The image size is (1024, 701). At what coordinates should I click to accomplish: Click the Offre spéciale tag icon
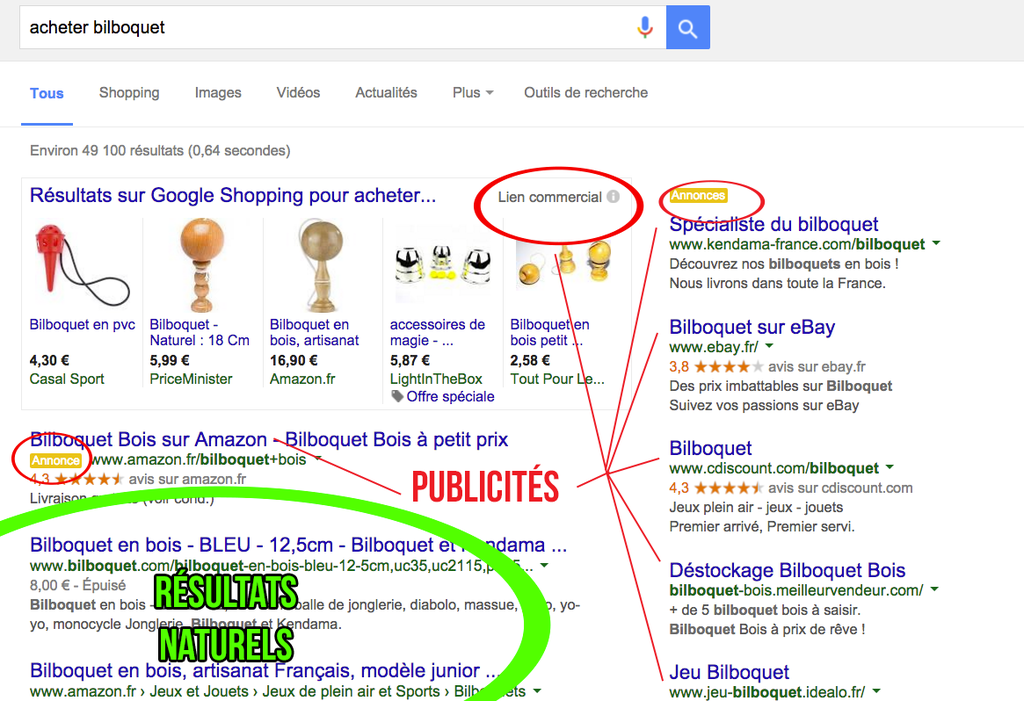(x=396, y=397)
